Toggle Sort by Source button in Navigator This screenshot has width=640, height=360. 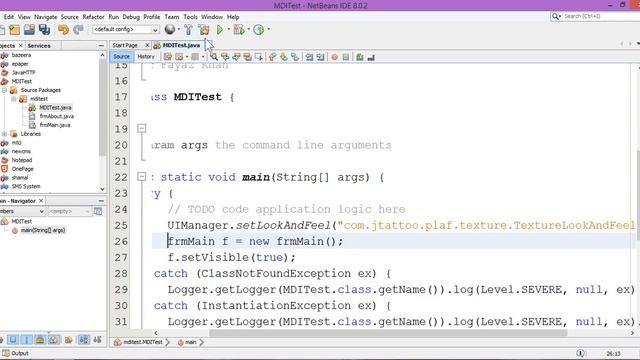click(x=98, y=340)
